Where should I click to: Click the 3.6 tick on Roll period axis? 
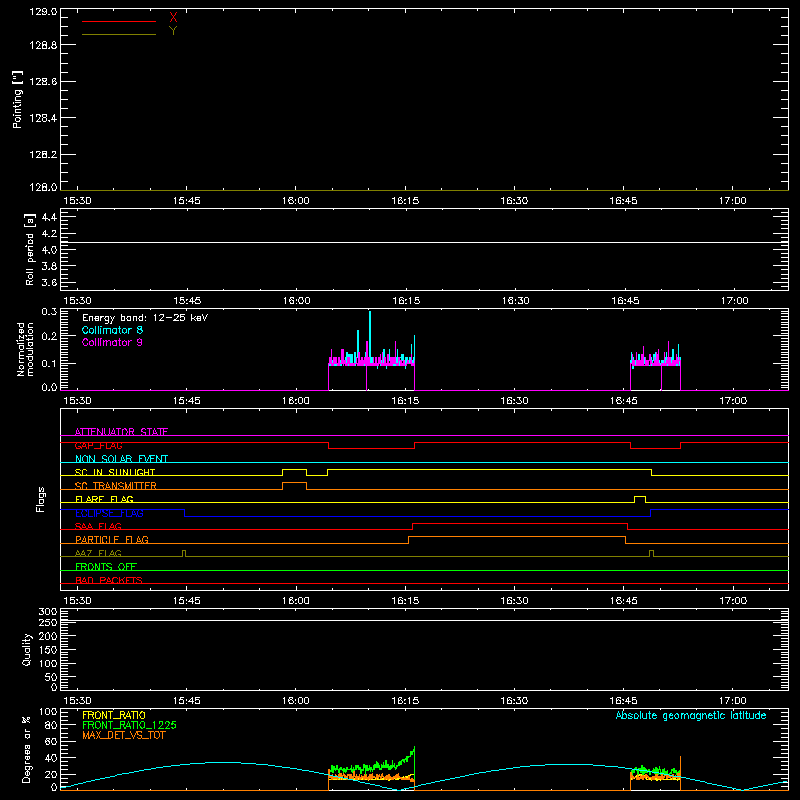49,283
